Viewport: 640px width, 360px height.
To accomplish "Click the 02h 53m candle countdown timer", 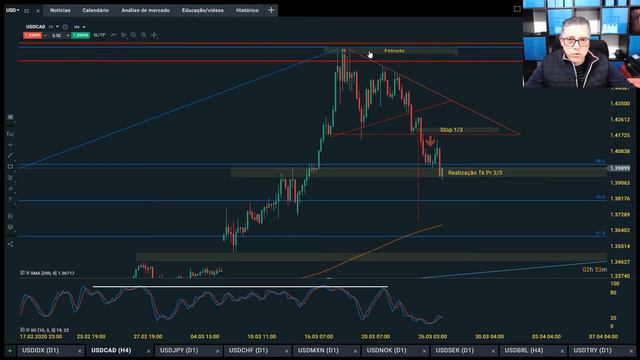I will coord(594,270).
